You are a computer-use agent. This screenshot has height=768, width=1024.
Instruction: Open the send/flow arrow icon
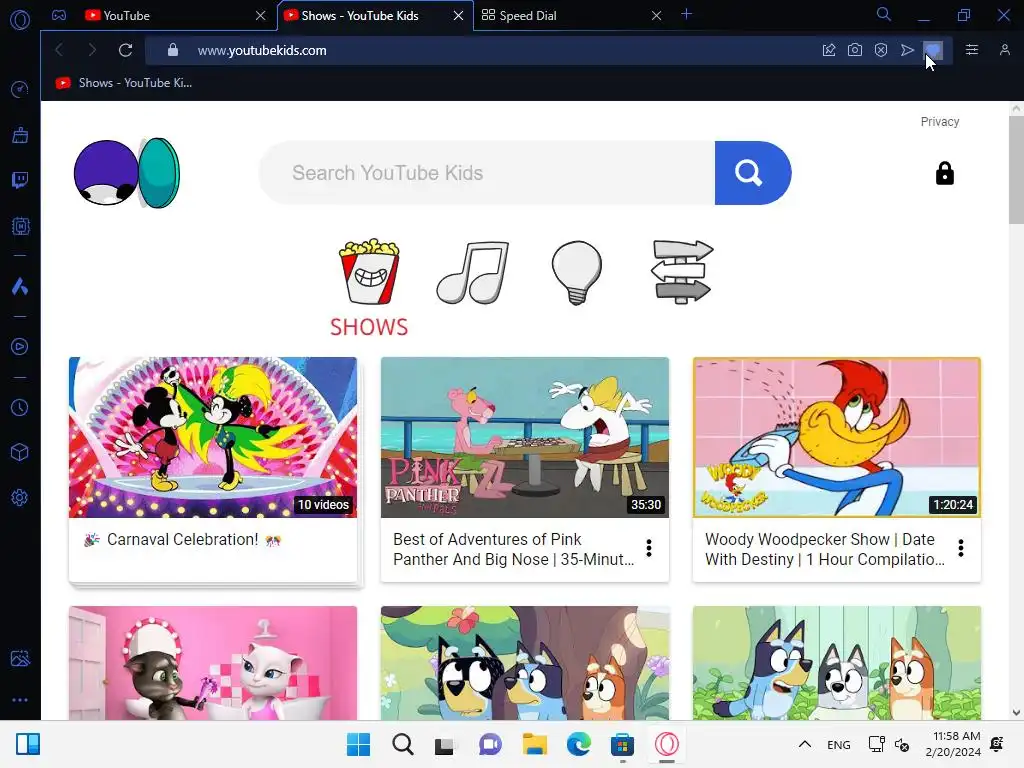coord(907,50)
